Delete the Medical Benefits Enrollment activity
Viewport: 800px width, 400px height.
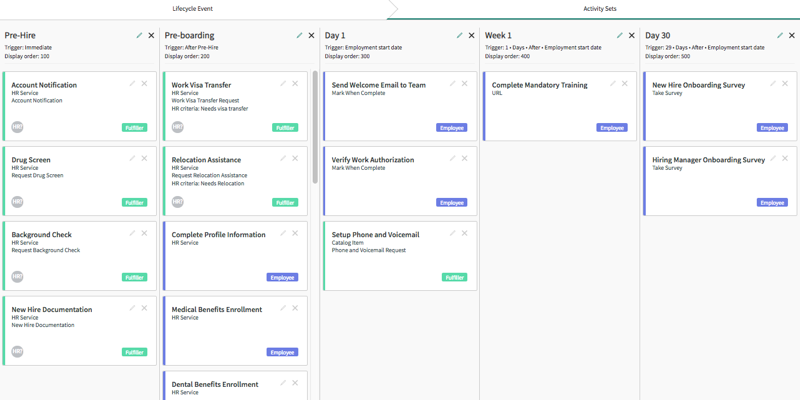coord(295,308)
